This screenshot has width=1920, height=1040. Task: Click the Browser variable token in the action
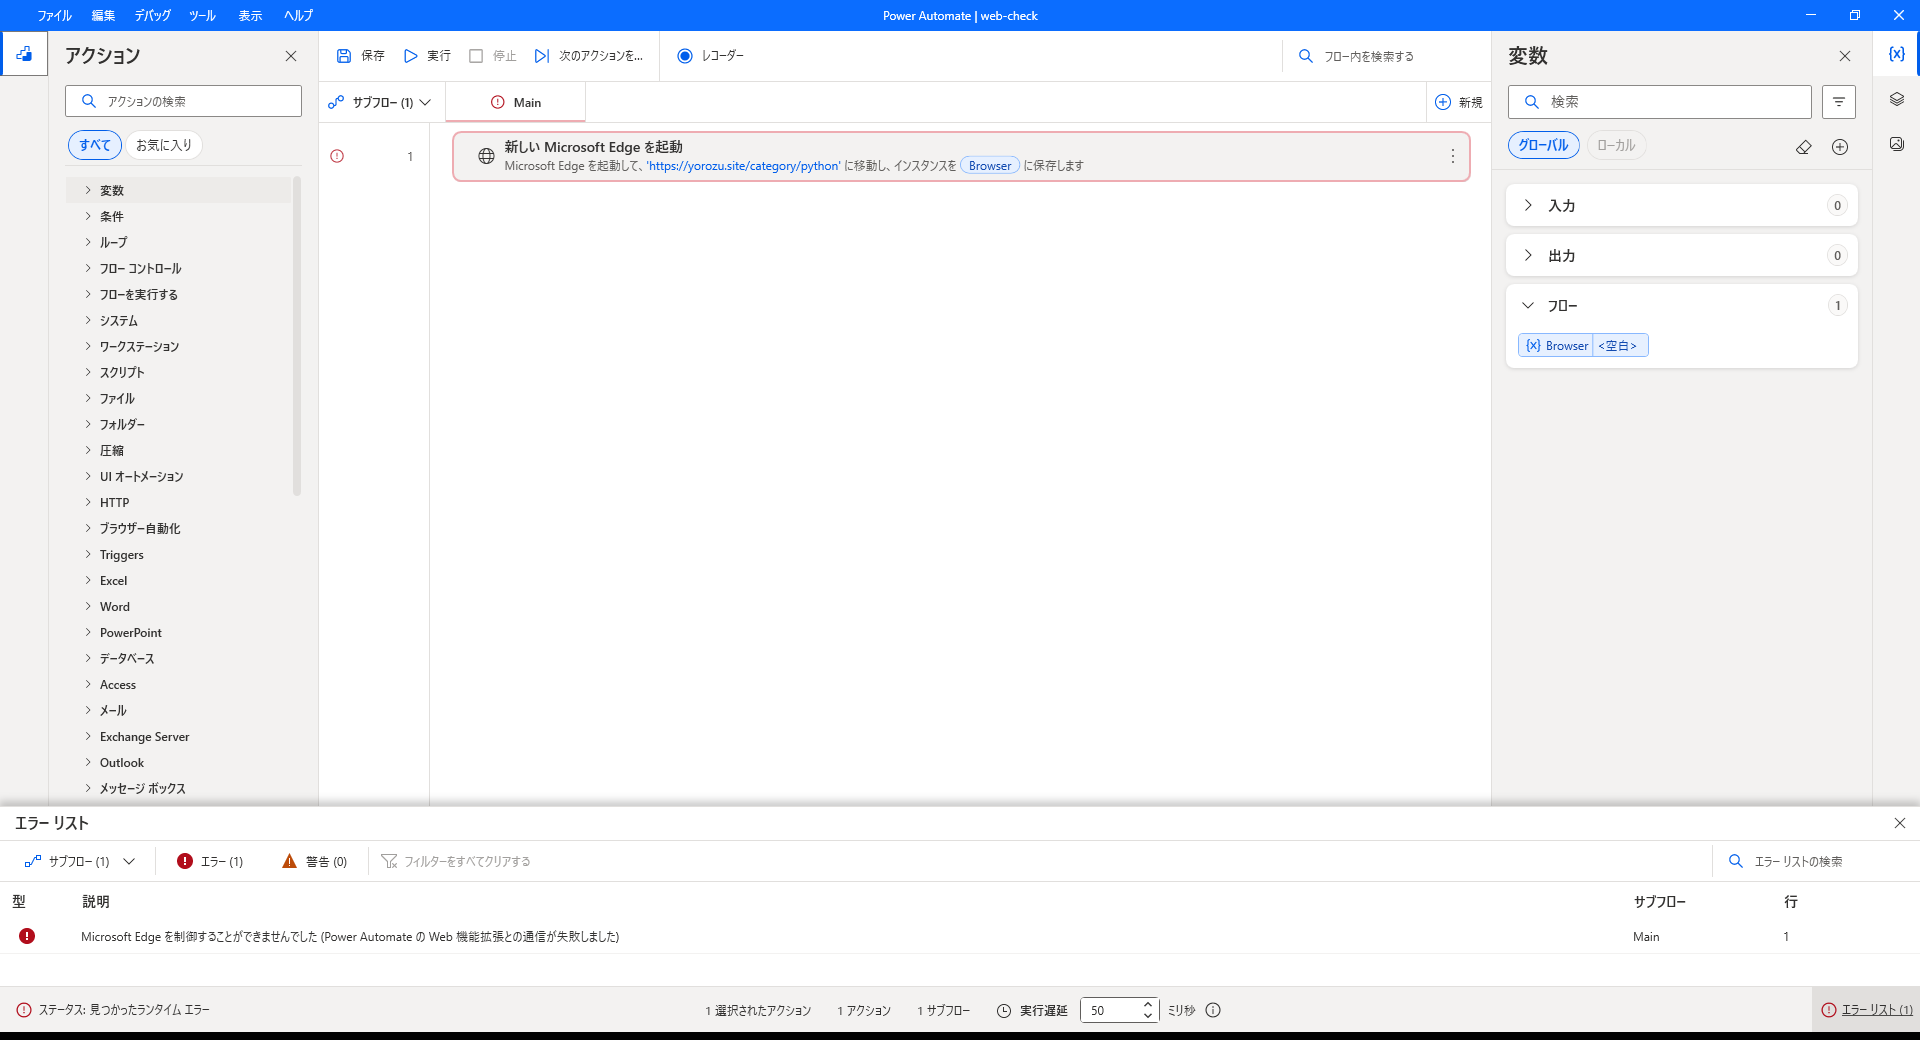pos(990,166)
